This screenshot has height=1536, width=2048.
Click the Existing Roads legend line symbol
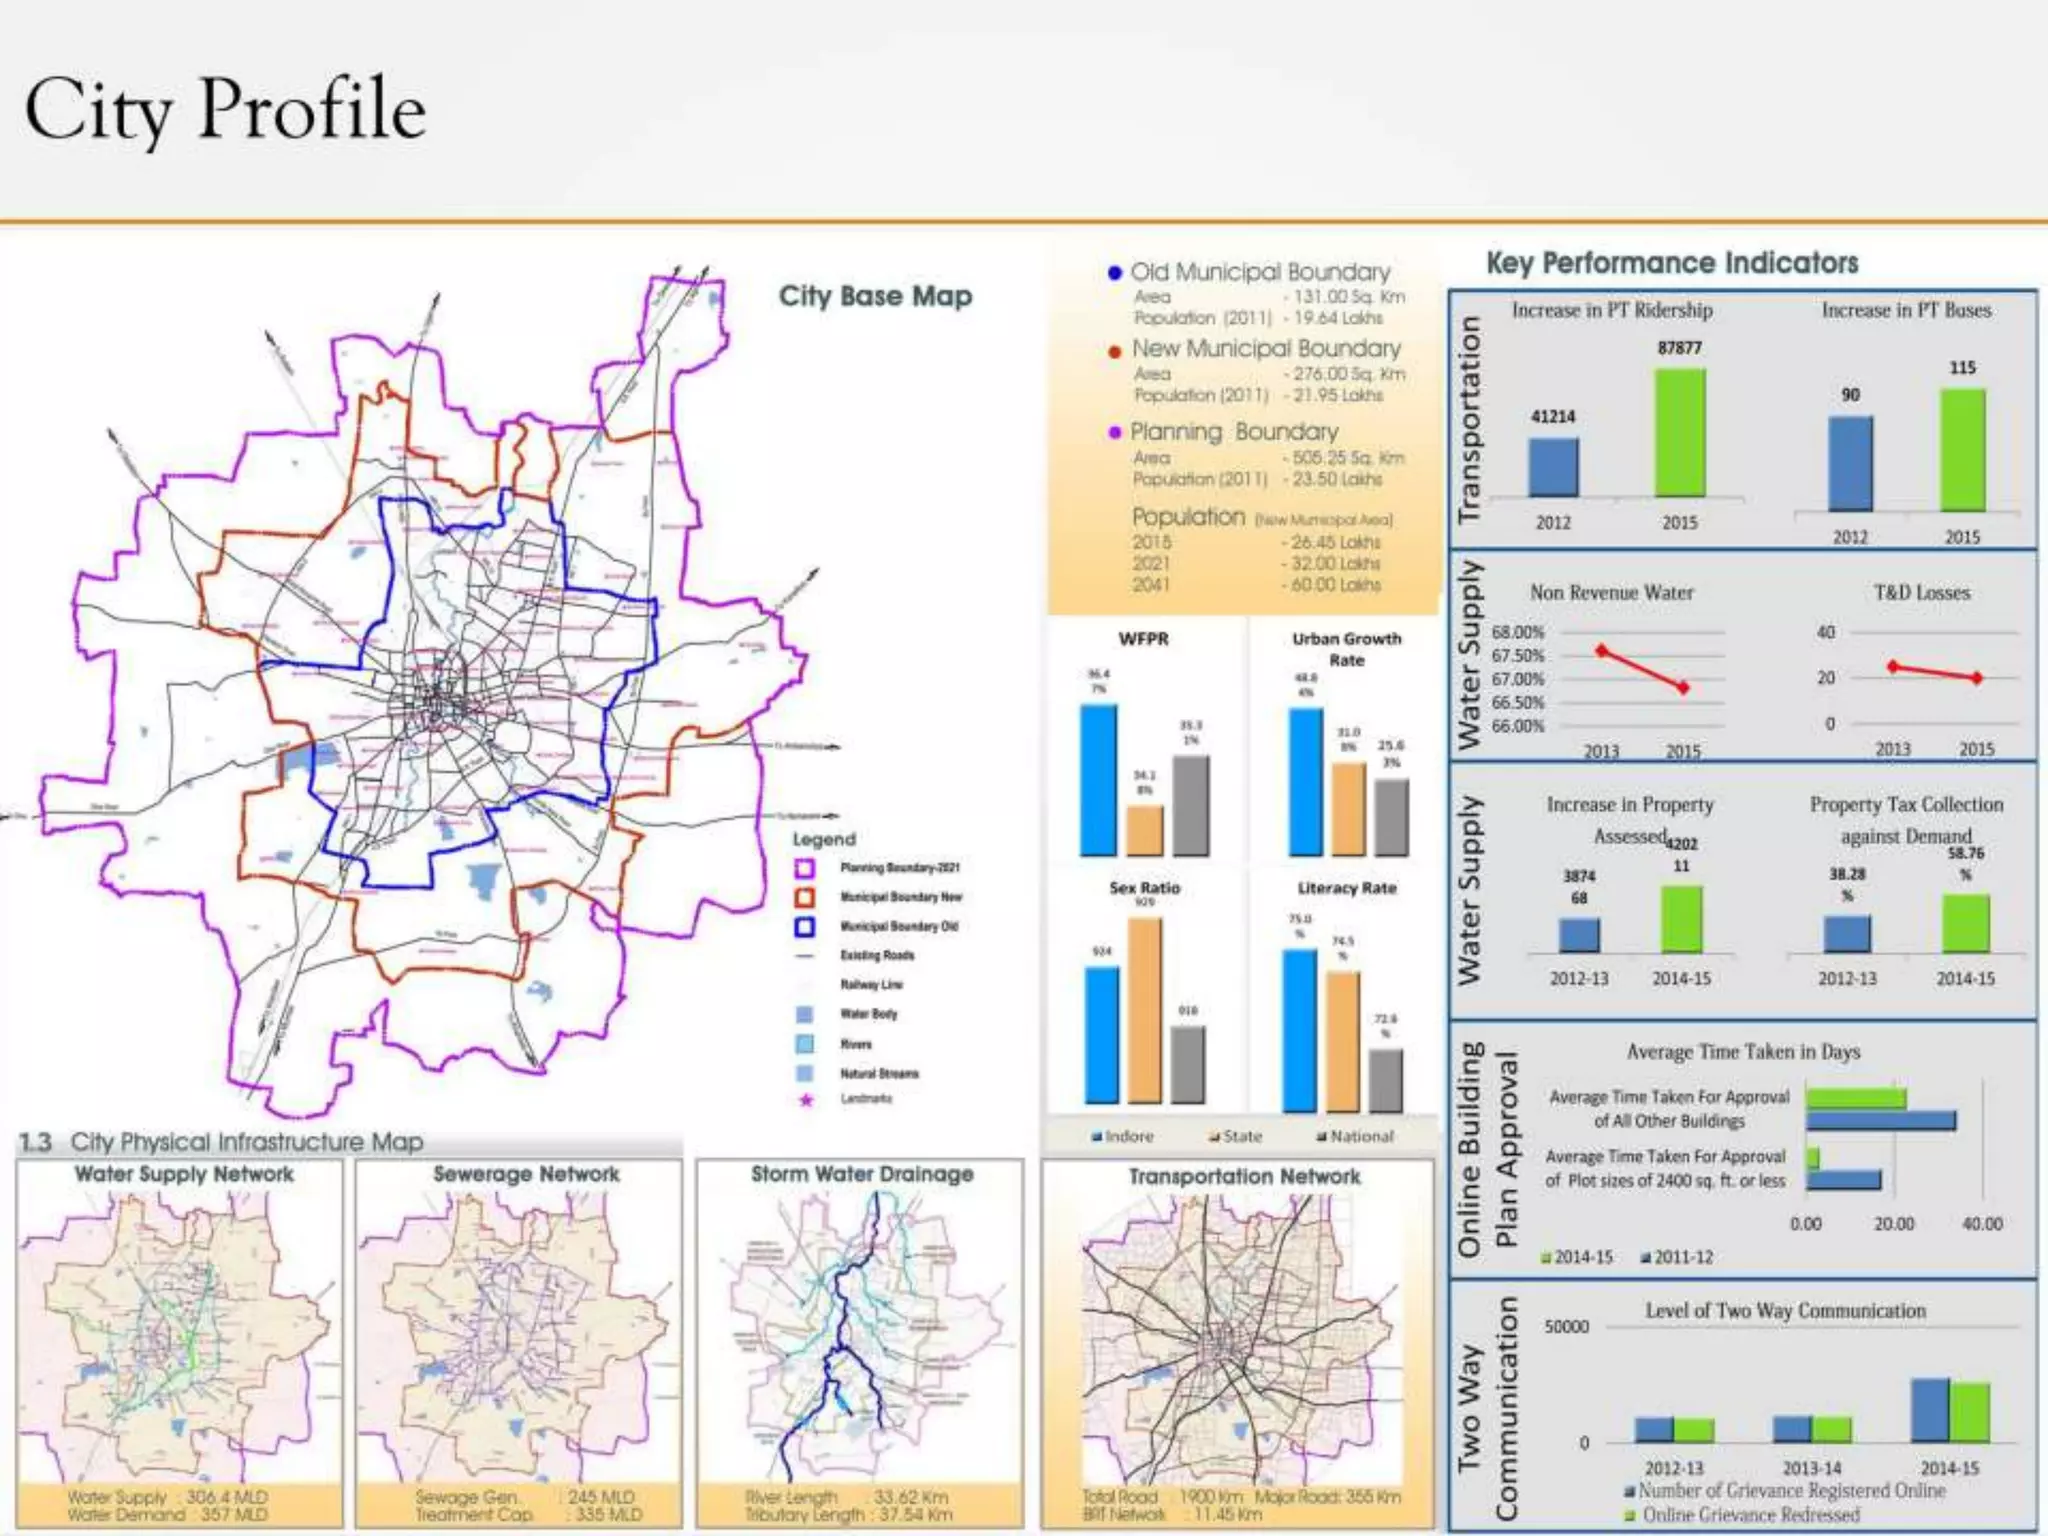[804, 956]
